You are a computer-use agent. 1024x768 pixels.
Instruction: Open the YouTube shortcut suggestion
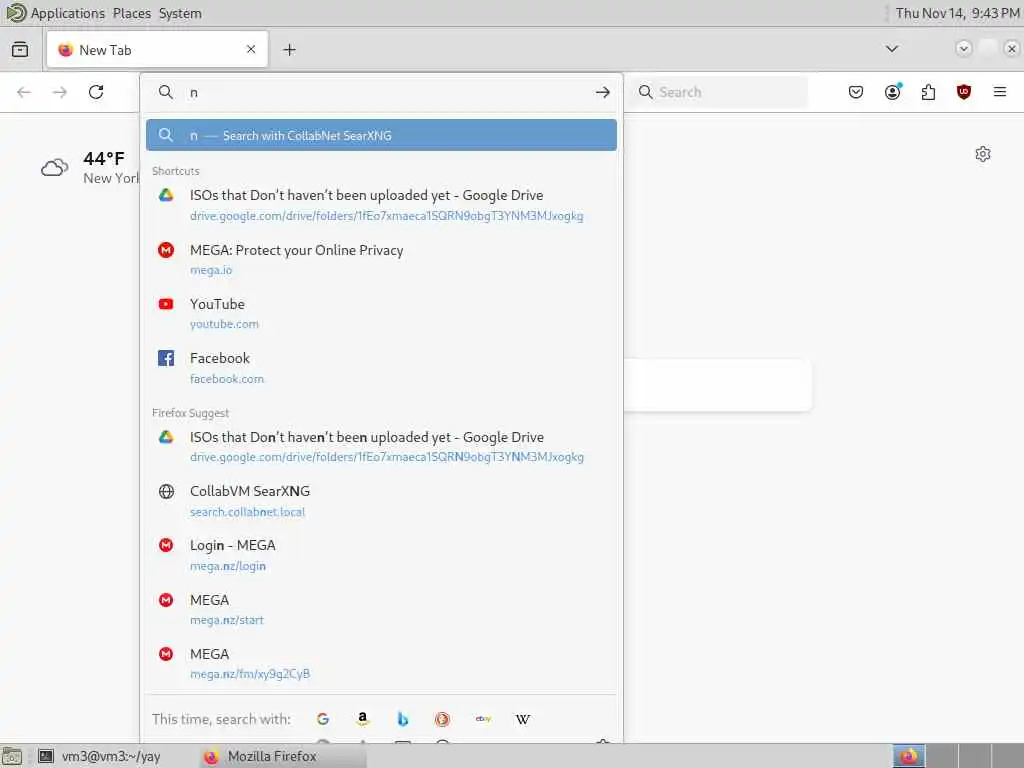coord(381,313)
